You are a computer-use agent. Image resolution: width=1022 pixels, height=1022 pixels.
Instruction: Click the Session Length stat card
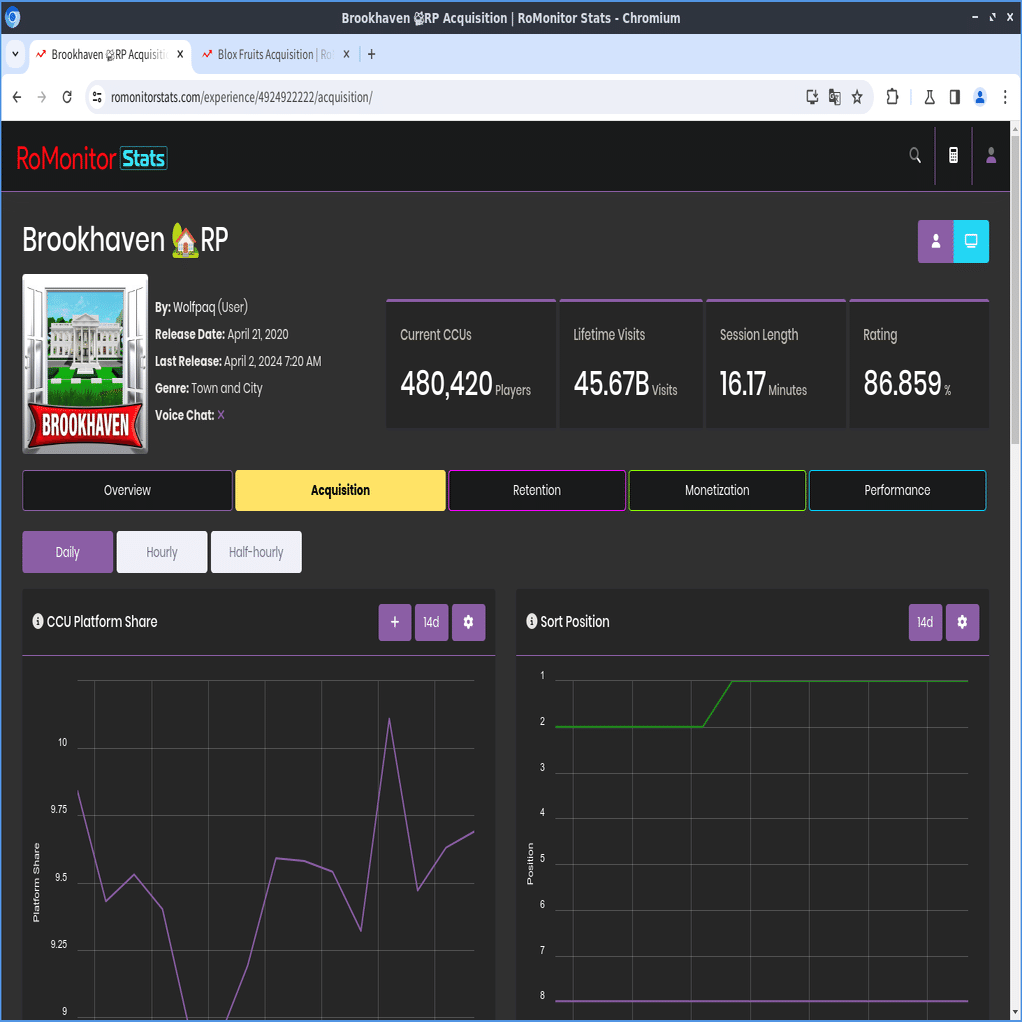click(x=776, y=364)
